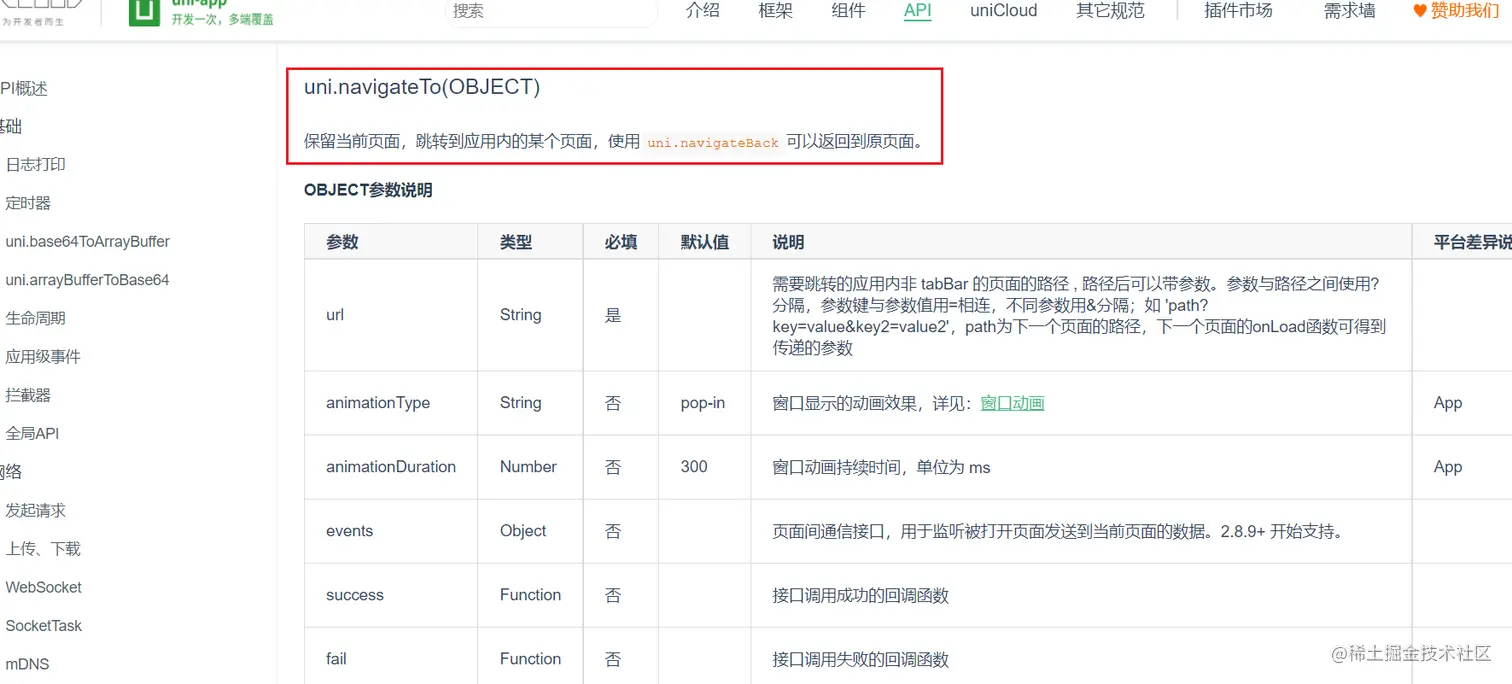Open 生命周期 in the sidebar

coord(35,318)
